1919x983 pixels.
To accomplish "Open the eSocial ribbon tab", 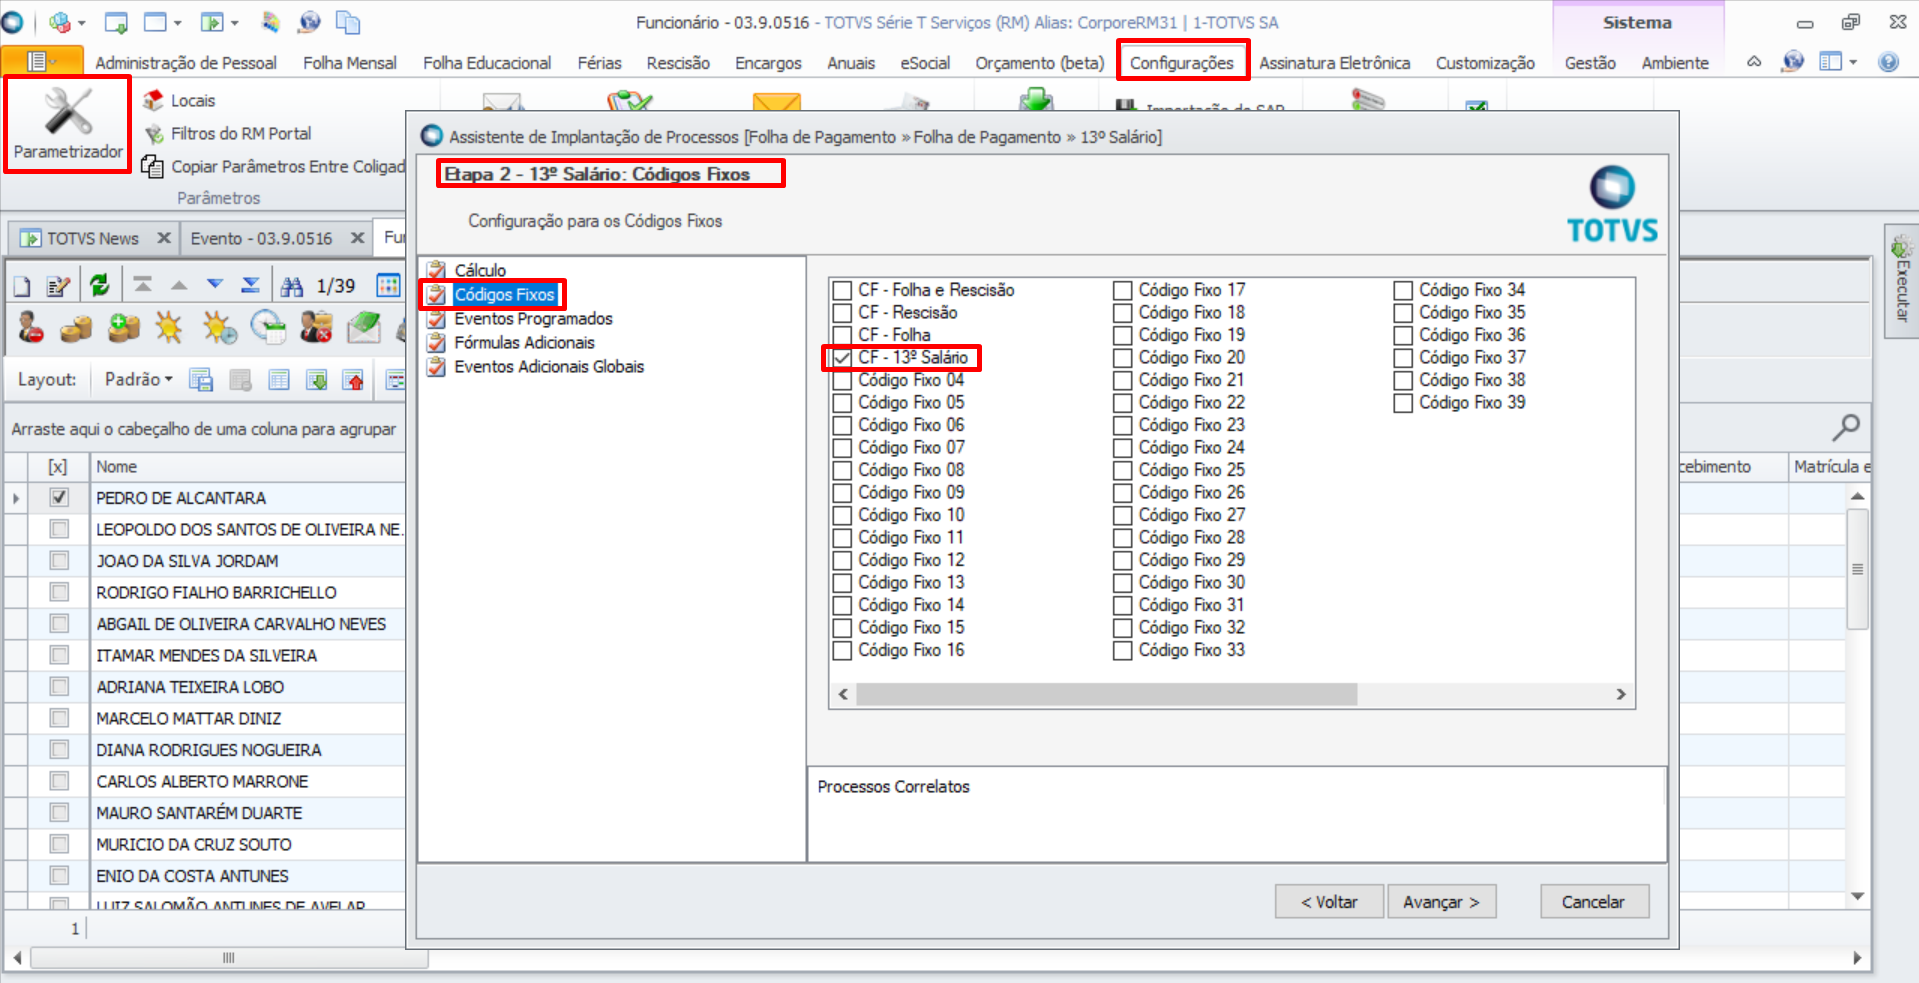I will coord(925,63).
